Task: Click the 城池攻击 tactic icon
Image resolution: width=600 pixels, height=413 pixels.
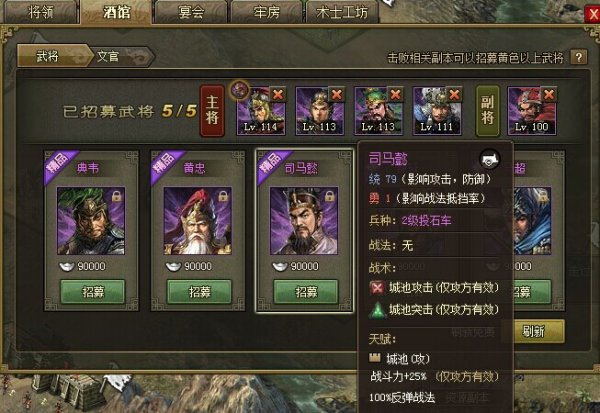Action: [x=377, y=288]
